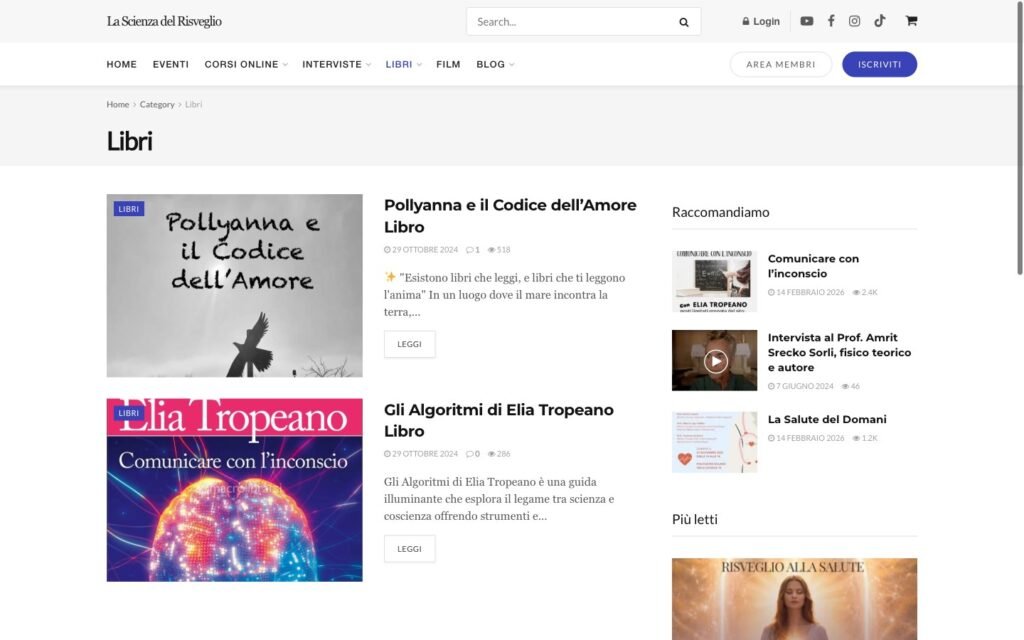Image resolution: width=1024 pixels, height=640 pixels.
Task: Open the Elia Tropeano book cover image
Action: pos(234,490)
